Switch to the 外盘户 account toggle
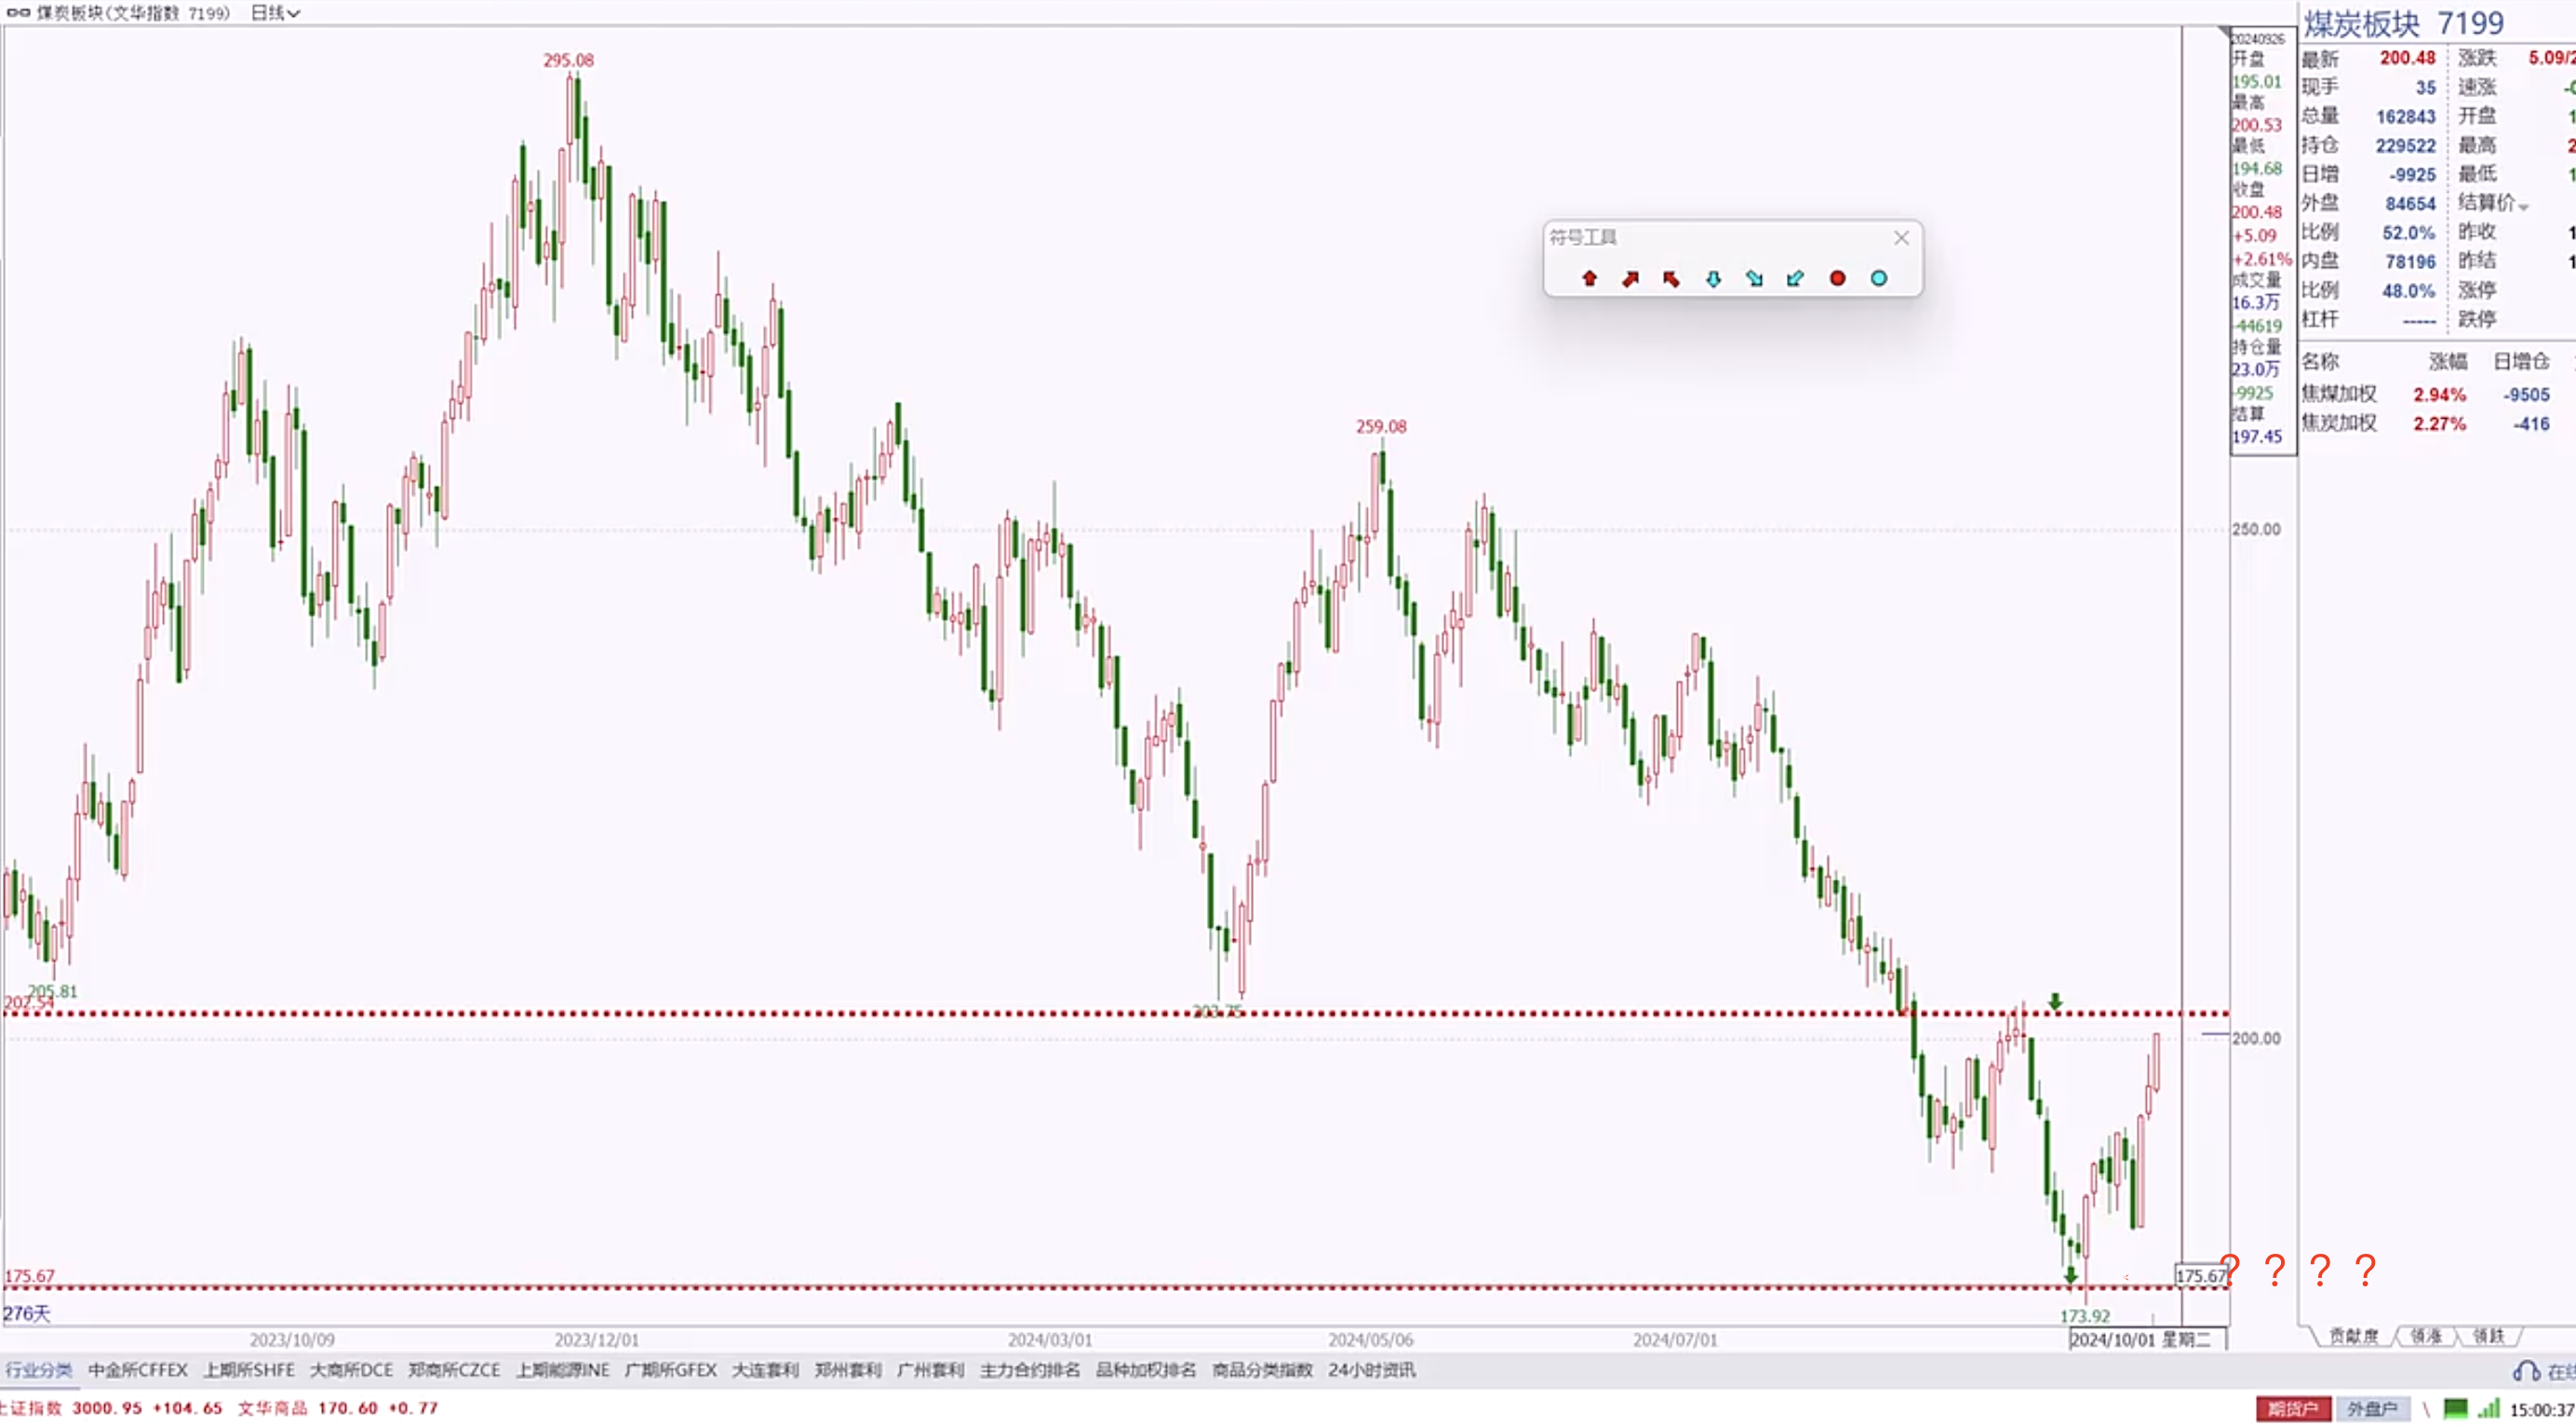The width and height of the screenshot is (2576, 1426). [2372, 1409]
